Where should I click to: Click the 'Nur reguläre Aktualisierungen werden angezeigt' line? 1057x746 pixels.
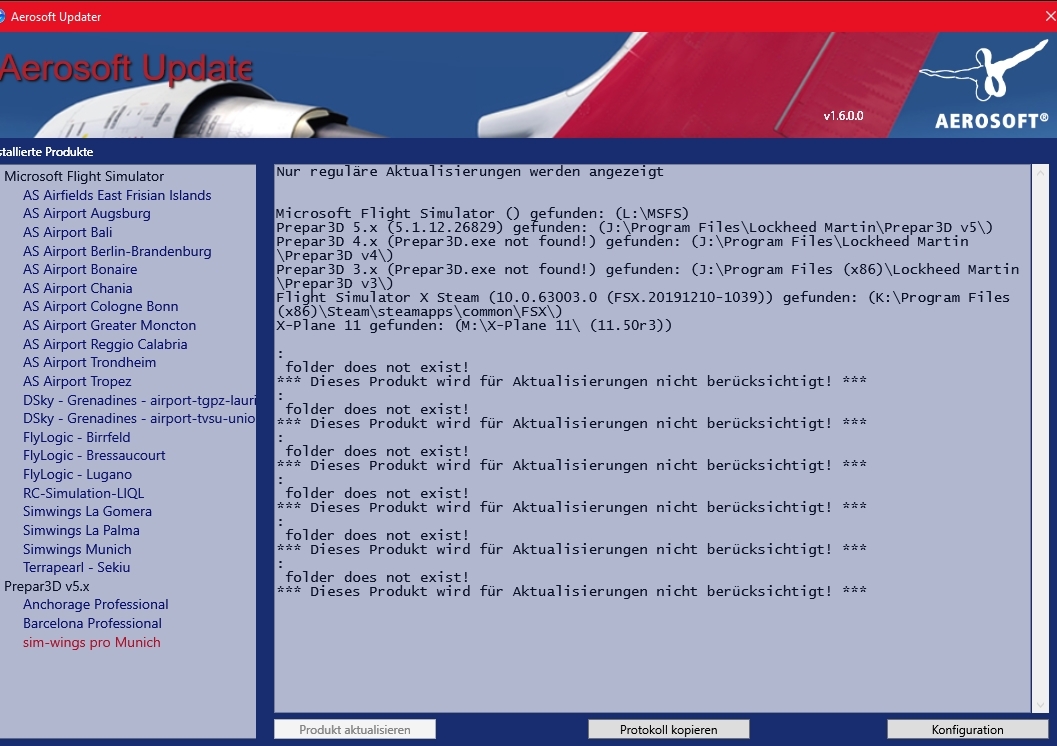[x=470, y=171]
